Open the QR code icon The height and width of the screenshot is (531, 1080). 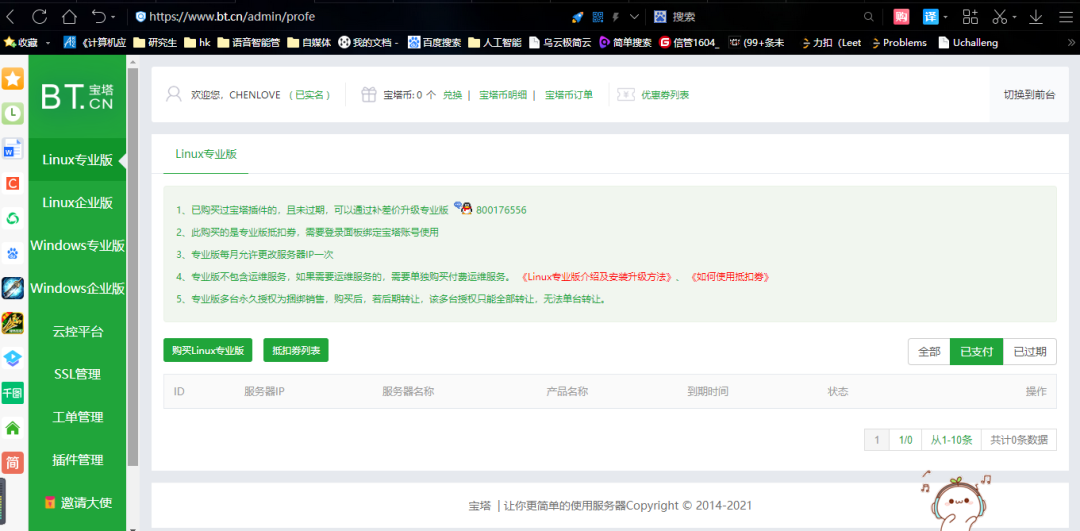click(598, 17)
